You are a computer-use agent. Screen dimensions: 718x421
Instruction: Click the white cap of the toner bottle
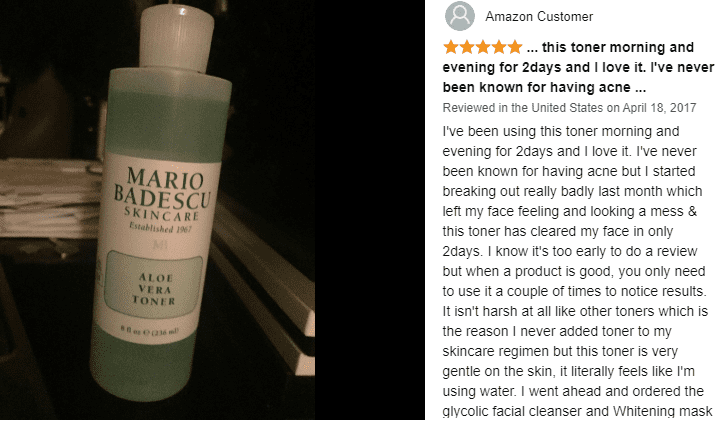[176, 39]
